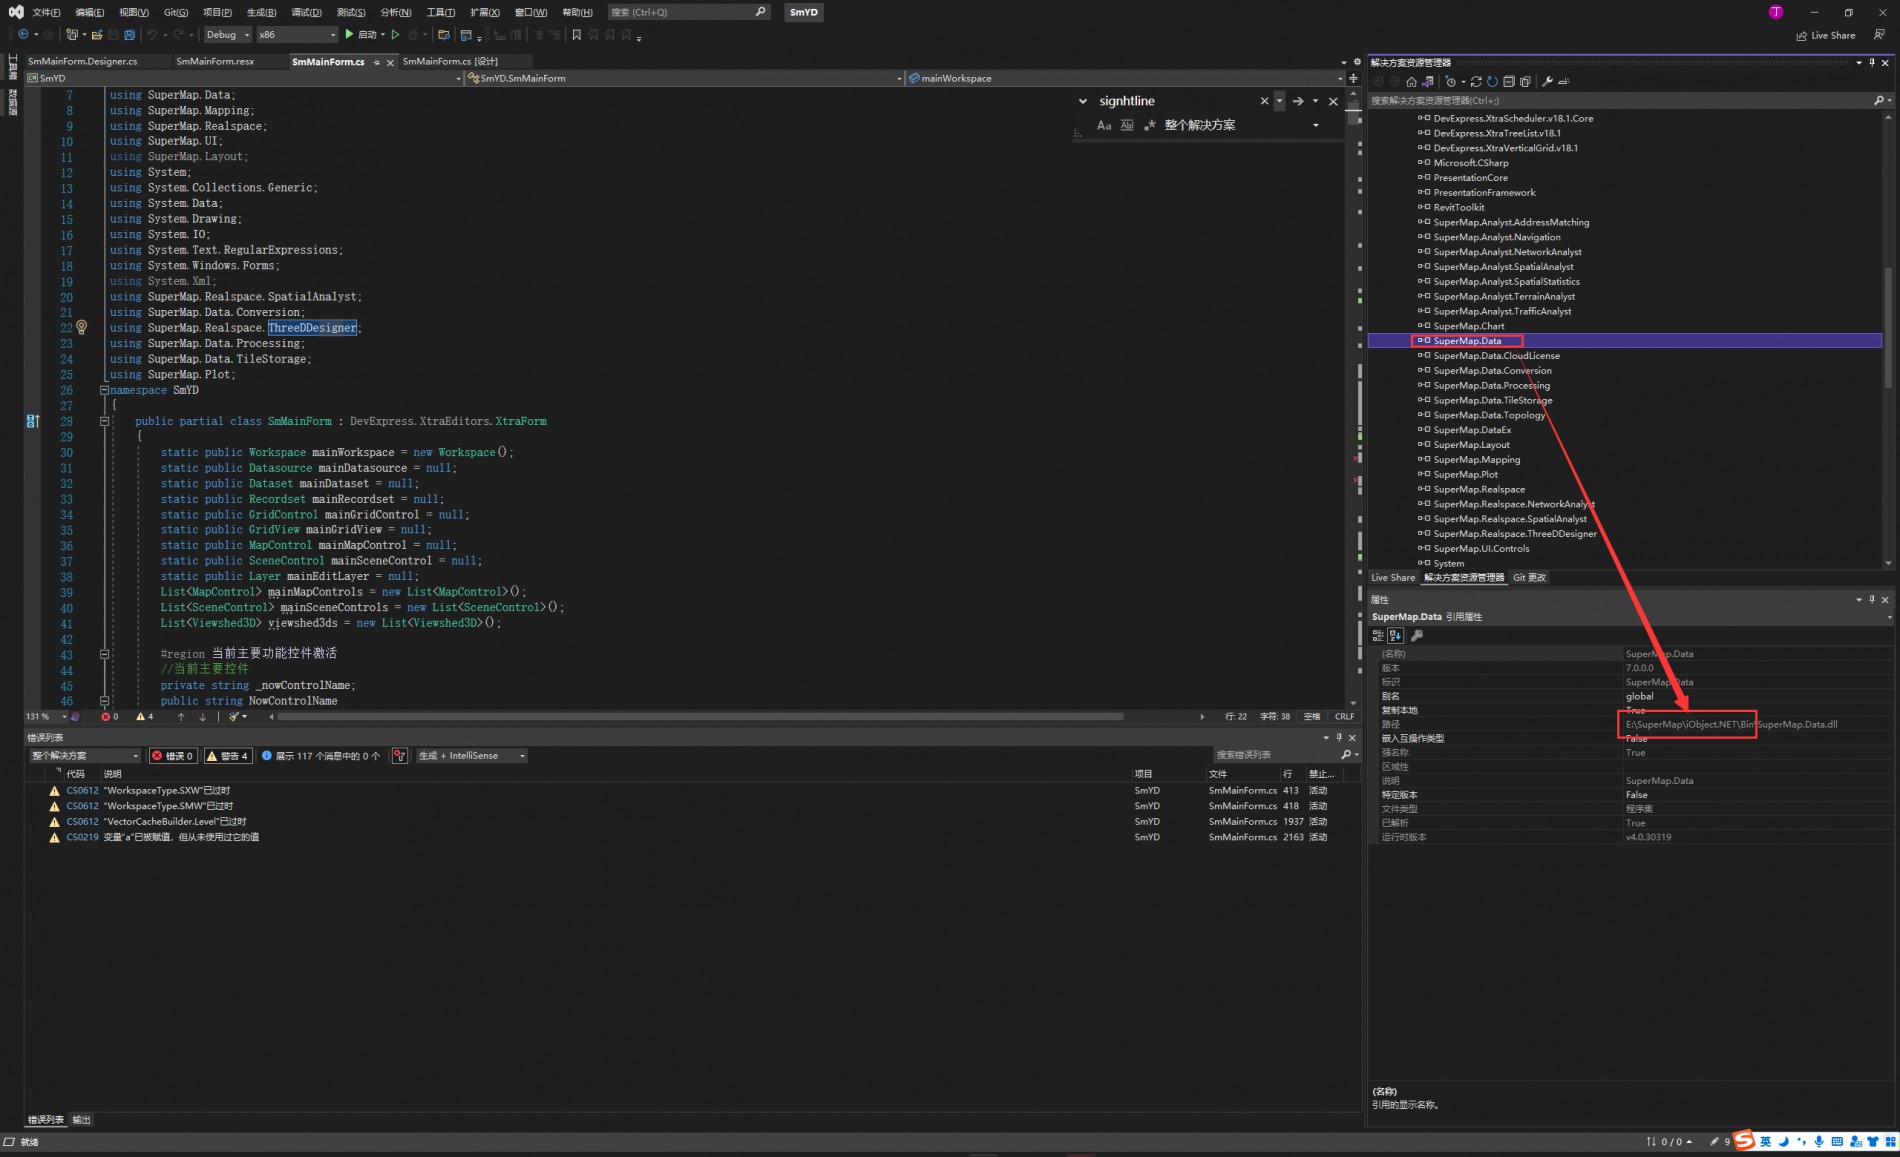Screen dimensions: 1900x1157
Task: Open the Tools (工具) menu
Action: (441, 12)
